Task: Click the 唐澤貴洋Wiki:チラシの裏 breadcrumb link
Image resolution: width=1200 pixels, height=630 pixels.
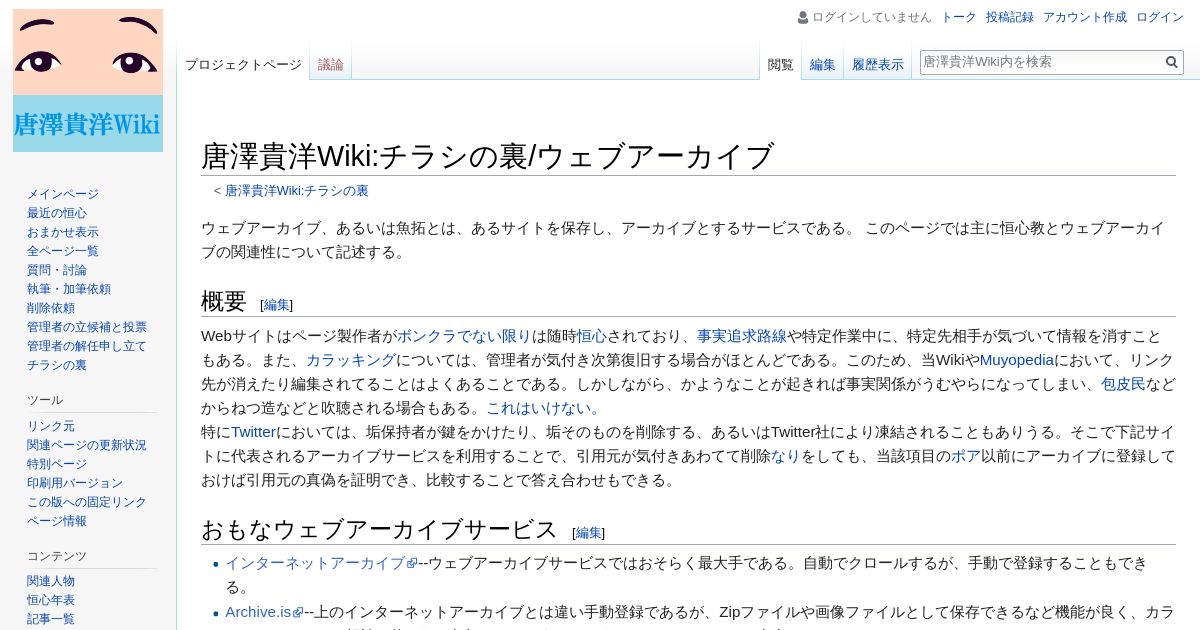Action: coord(297,190)
